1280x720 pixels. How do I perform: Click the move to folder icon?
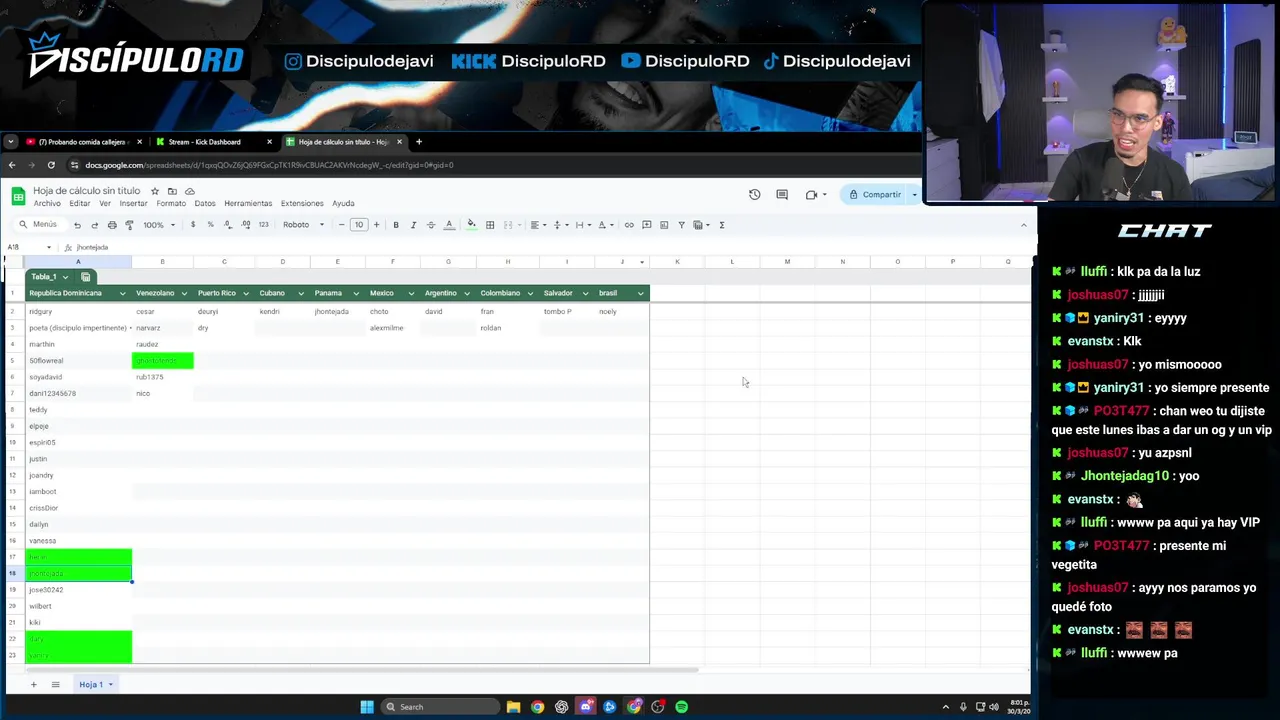pos(172,191)
